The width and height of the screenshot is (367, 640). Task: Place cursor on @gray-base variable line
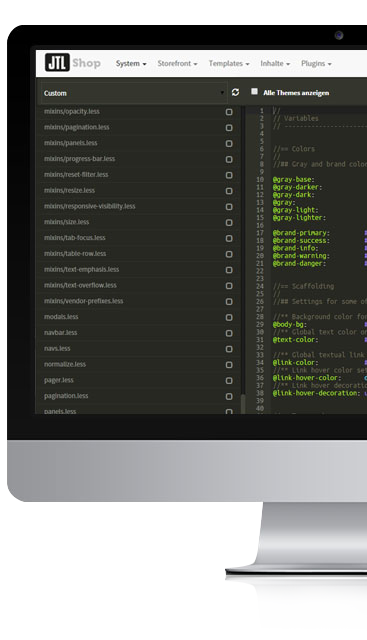(294, 180)
